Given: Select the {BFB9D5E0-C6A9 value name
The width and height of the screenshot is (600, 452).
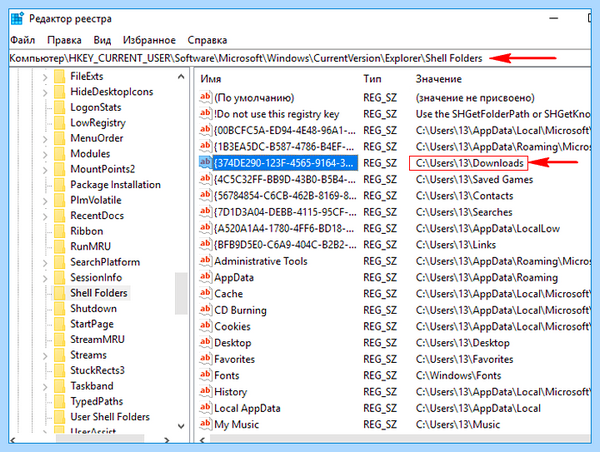Looking at the screenshot, I should (x=285, y=245).
